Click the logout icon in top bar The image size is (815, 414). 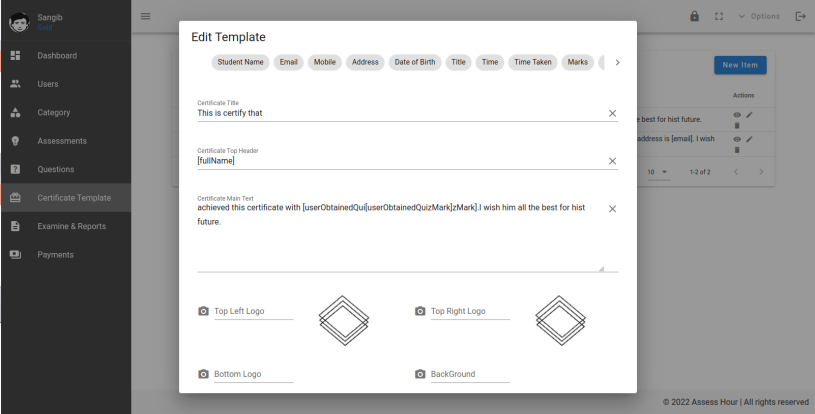point(800,16)
